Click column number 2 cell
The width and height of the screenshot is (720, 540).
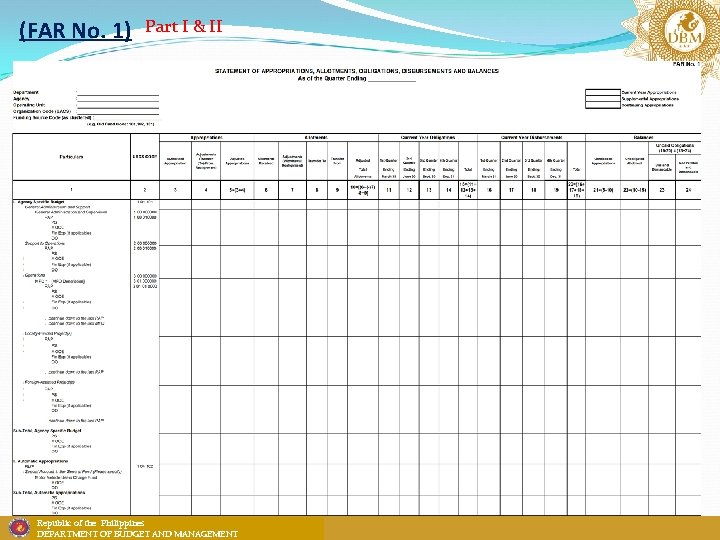[x=145, y=190]
